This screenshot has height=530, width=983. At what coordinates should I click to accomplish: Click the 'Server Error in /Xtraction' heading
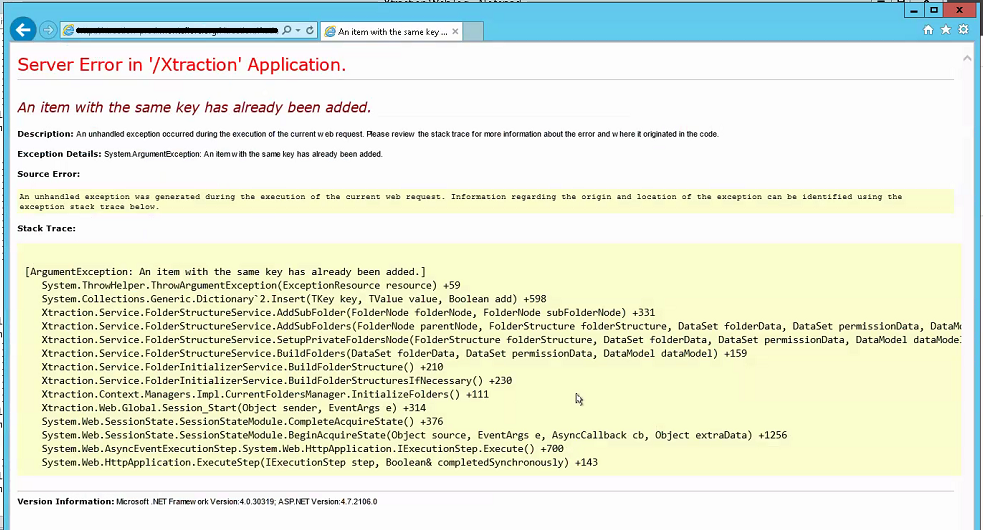(x=182, y=65)
